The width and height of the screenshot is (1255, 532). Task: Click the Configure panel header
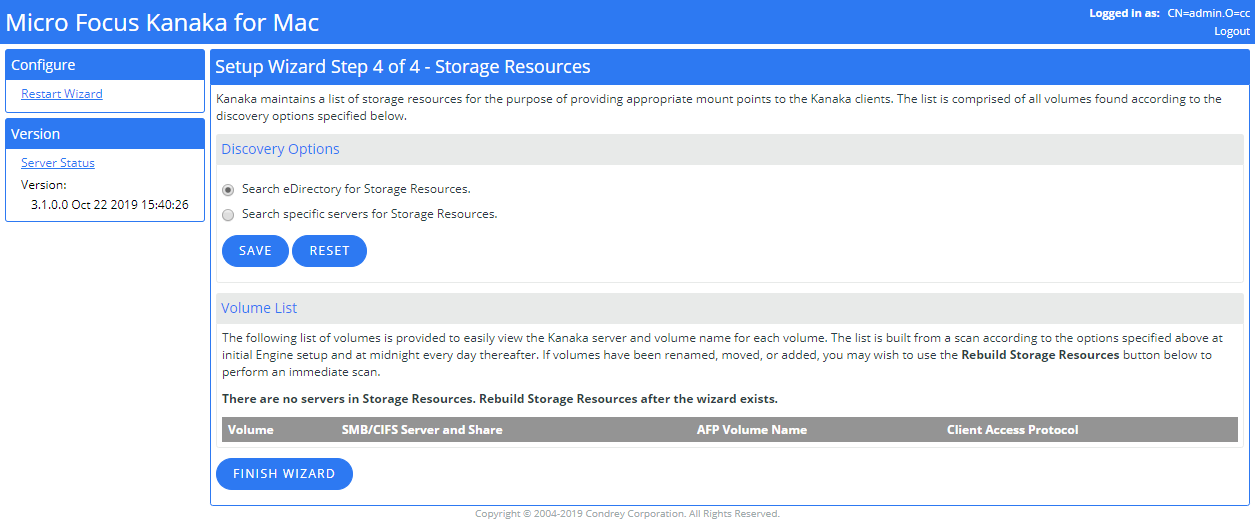43,65
